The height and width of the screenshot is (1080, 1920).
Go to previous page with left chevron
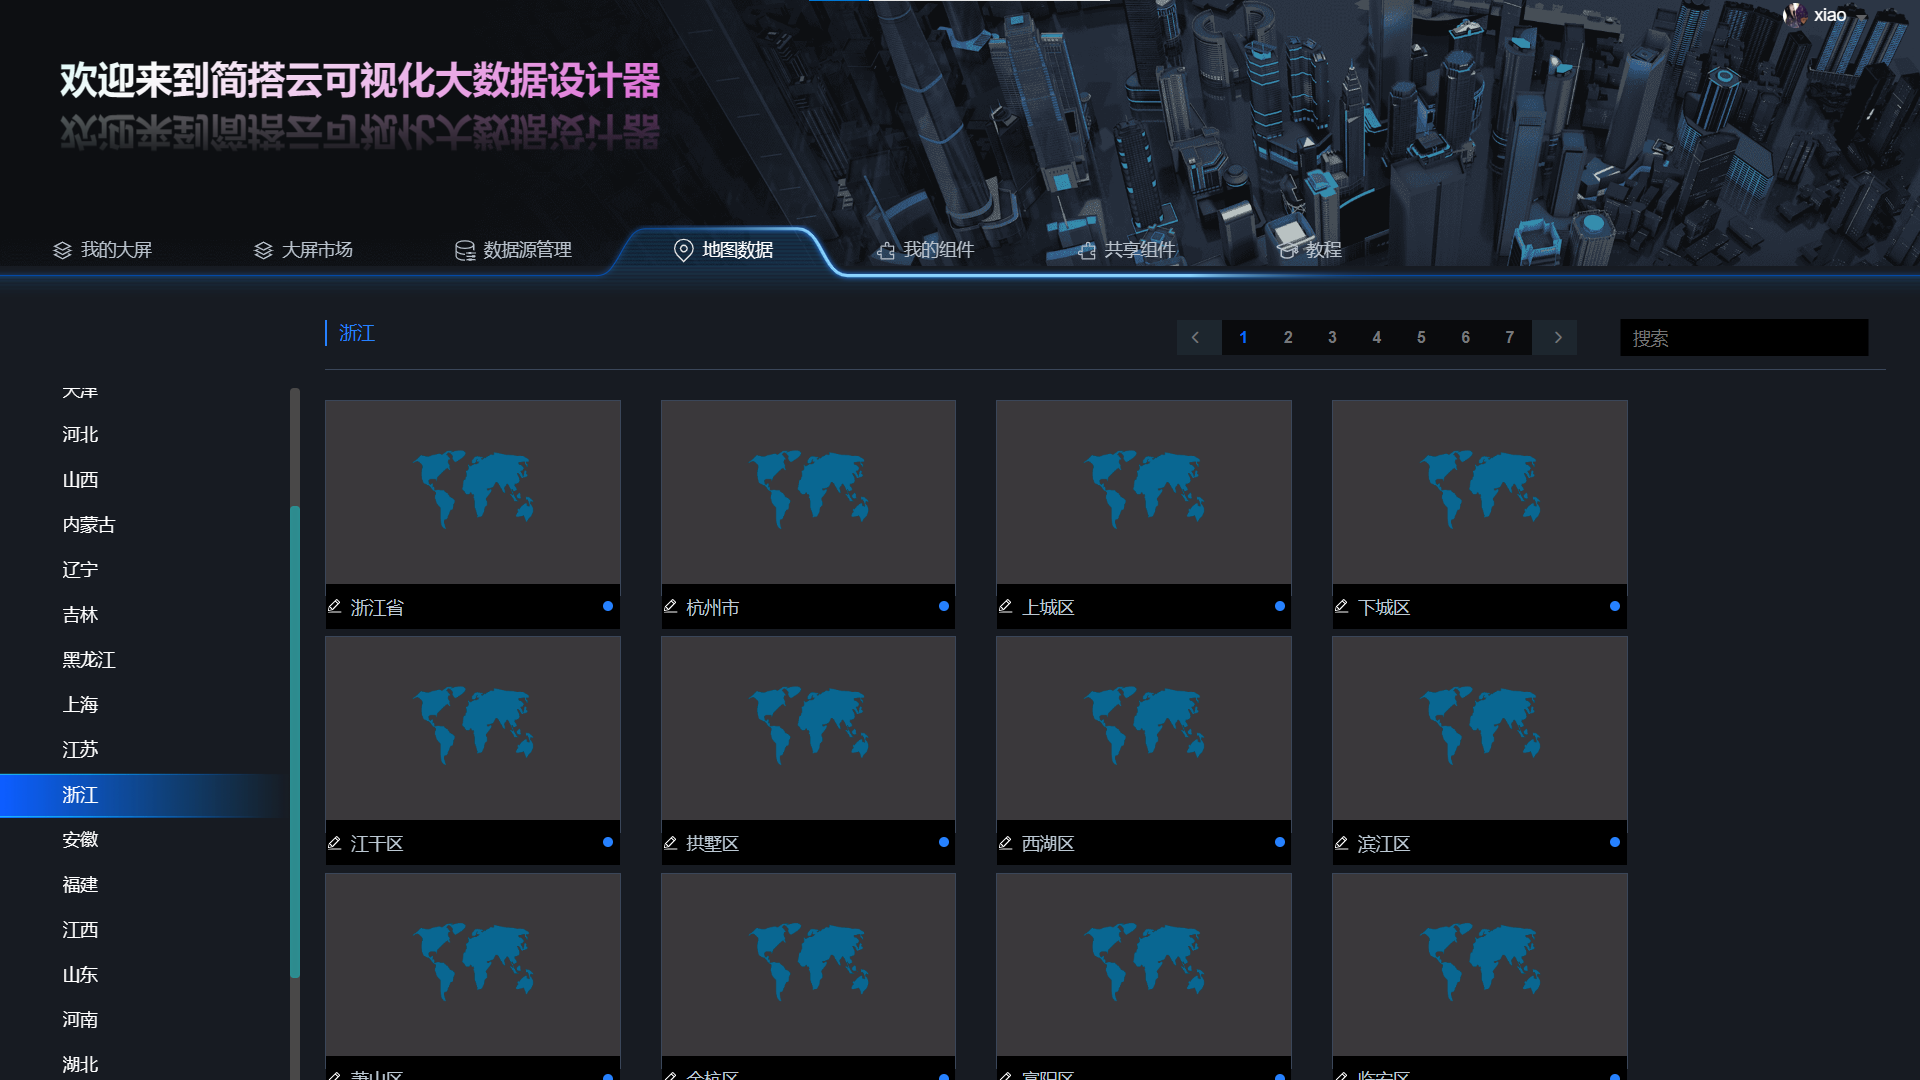tap(1196, 338)
